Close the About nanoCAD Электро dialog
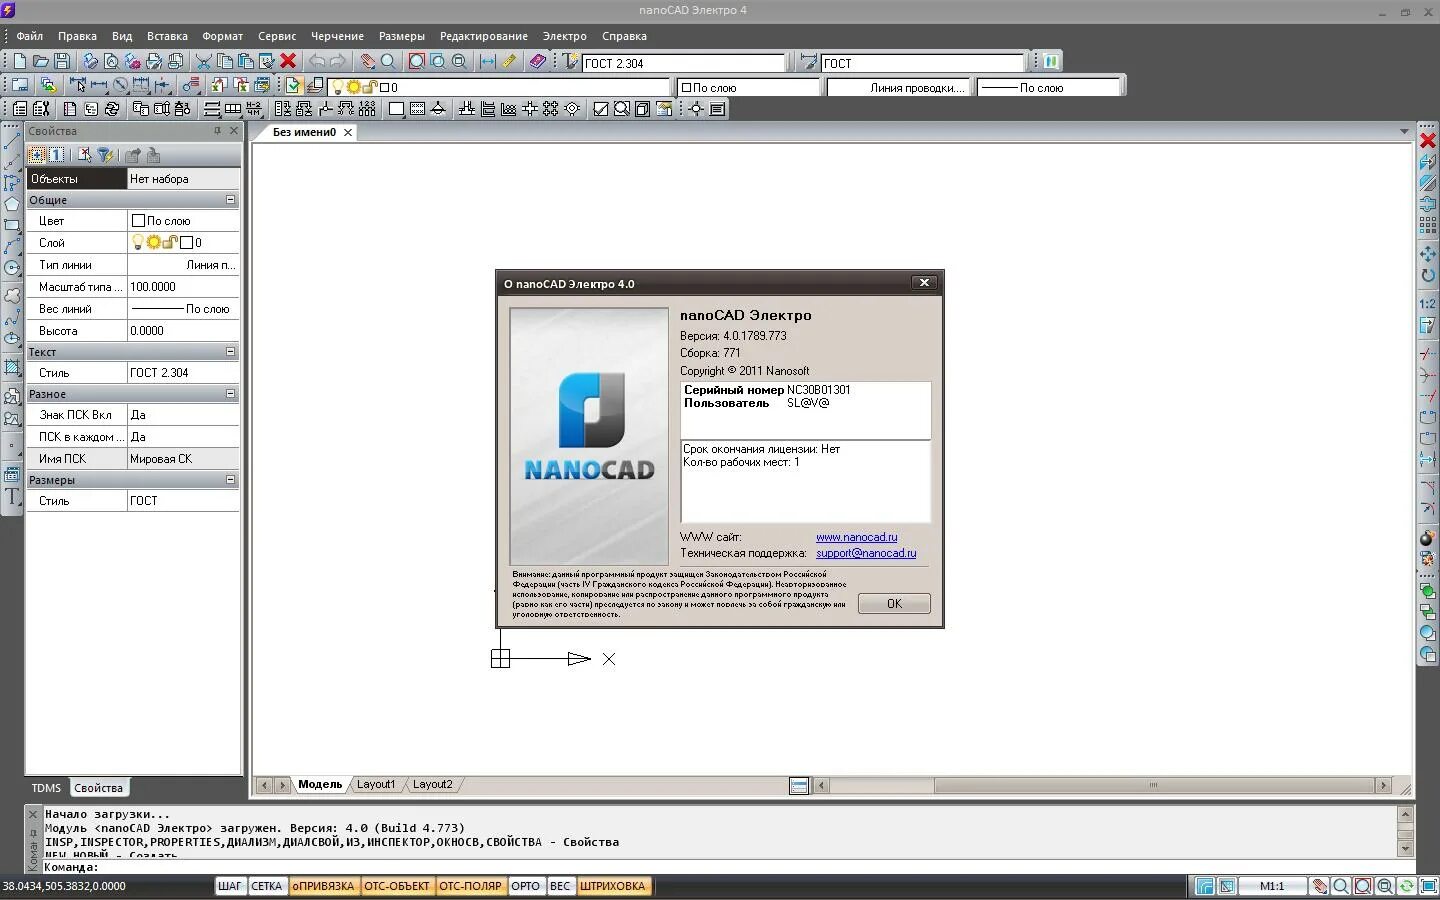Viewport: 1440px width, 900px height. [x=924, y=283]
